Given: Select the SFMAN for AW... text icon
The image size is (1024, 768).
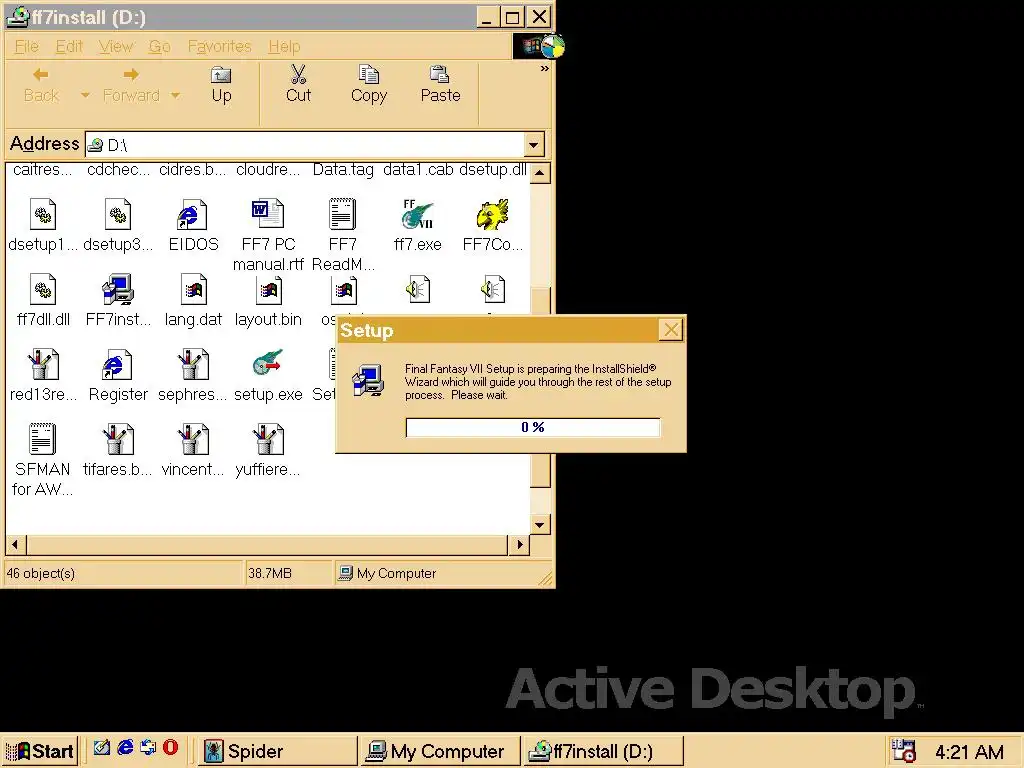Looking at the screenshot, I should coord(43,439).
